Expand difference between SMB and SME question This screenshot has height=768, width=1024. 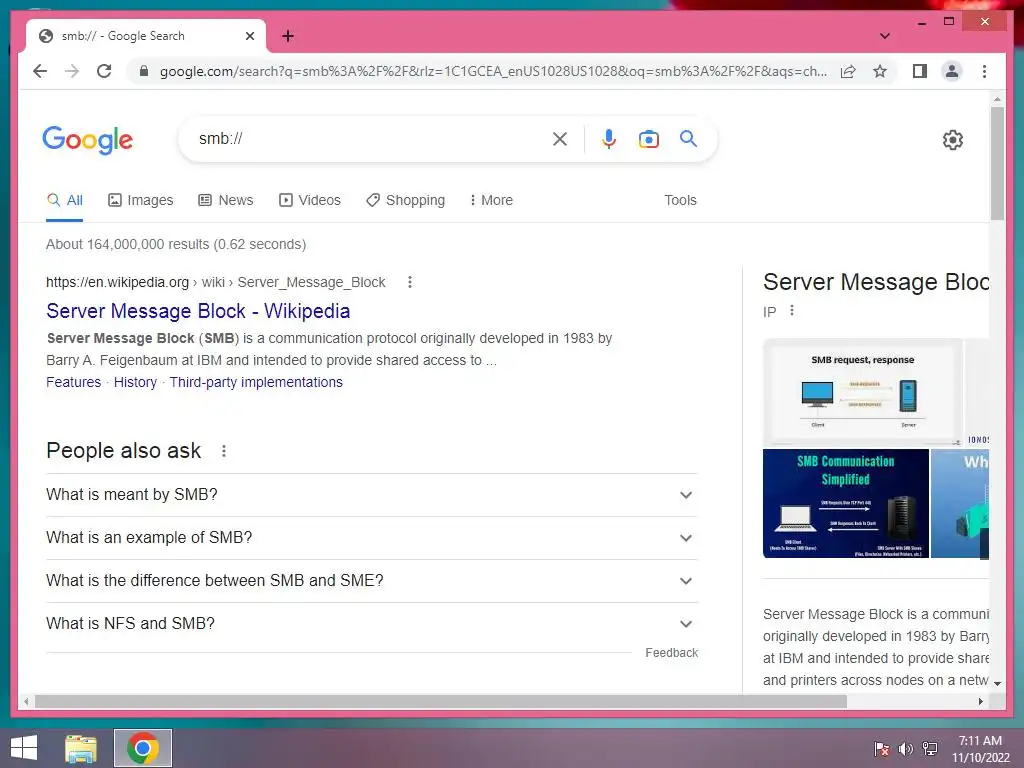[x=372, y=581]
